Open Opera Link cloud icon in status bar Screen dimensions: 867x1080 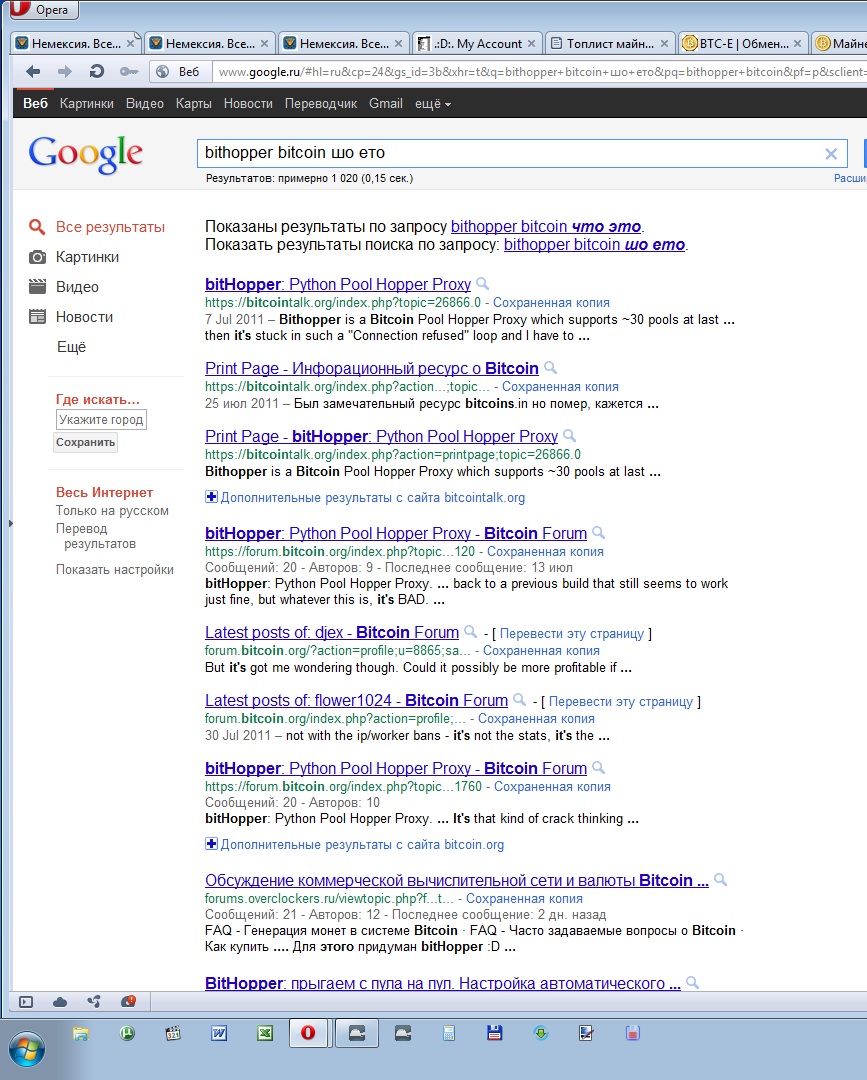click(x=60, y=1002)
